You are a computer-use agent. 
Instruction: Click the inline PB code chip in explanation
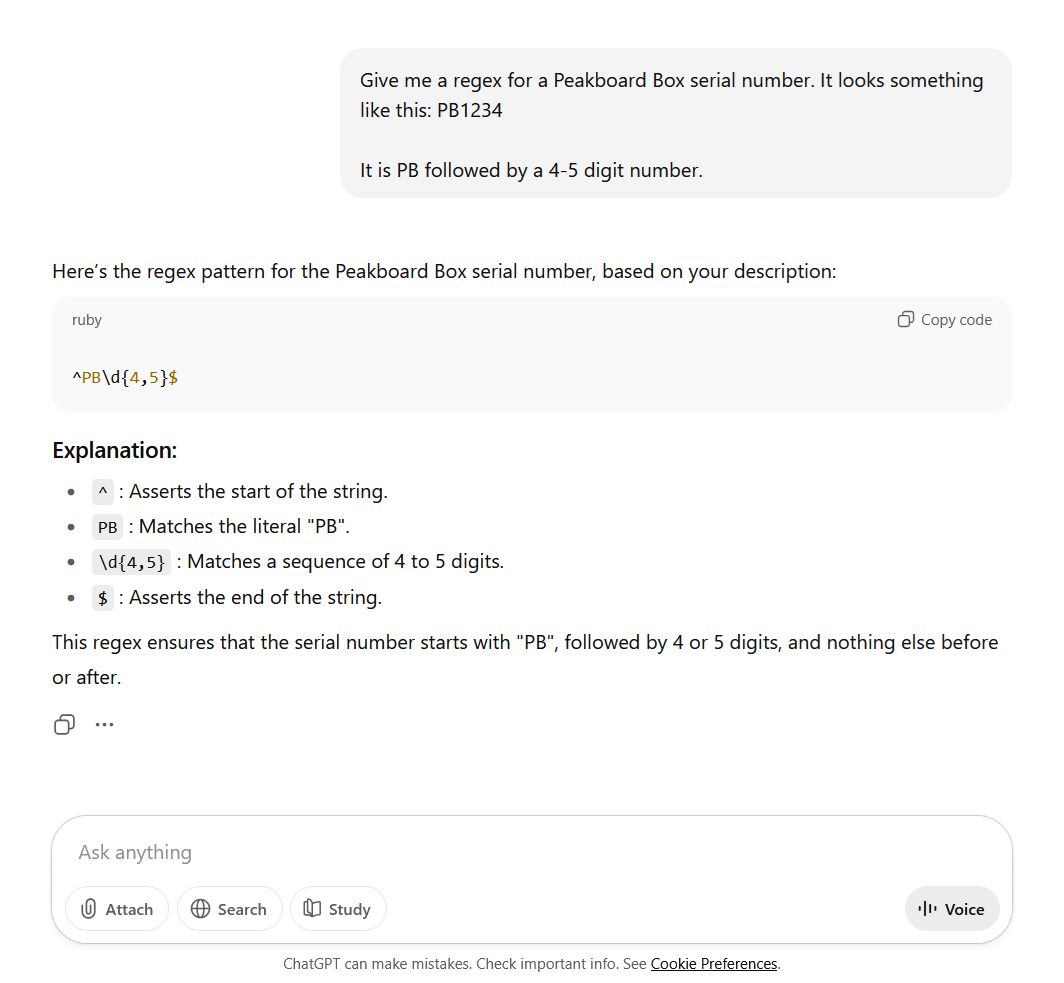[x=108, y=527]
